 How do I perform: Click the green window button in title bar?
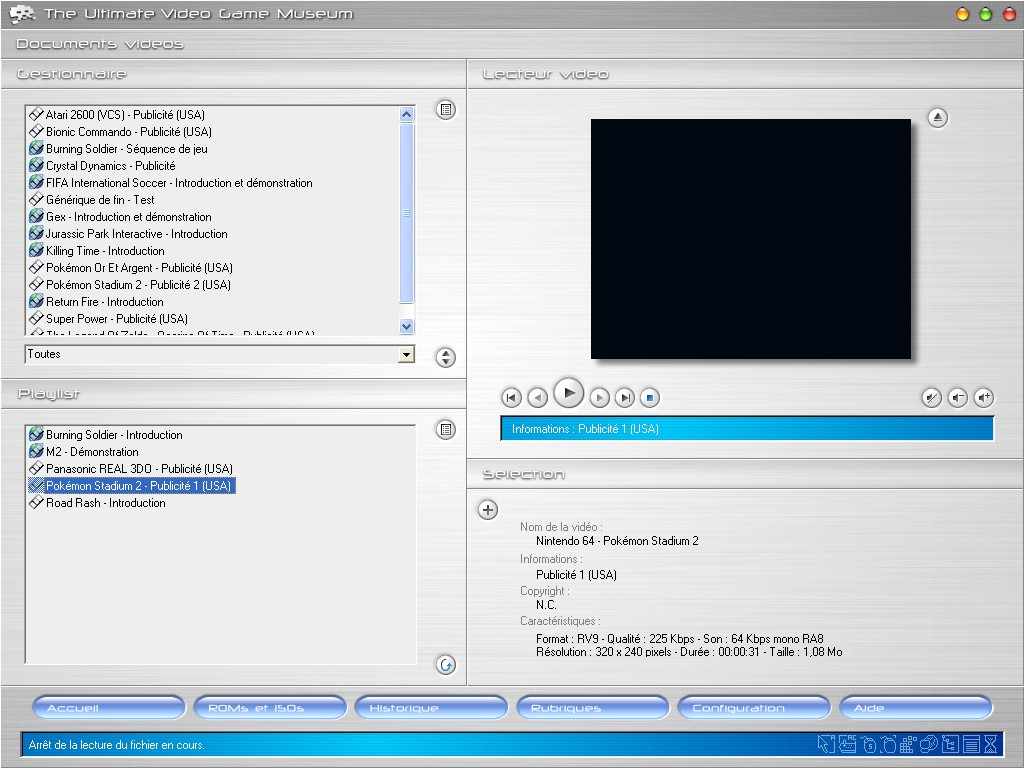pyautogui.click(x=985, y=14)
